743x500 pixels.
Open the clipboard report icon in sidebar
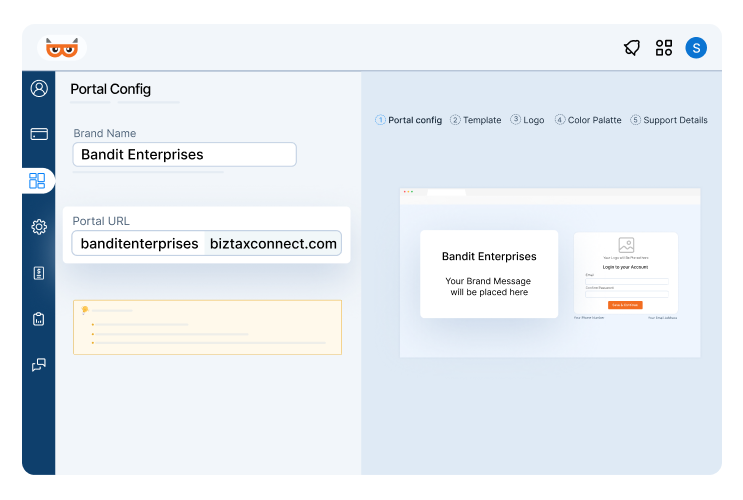pos(39,319)
